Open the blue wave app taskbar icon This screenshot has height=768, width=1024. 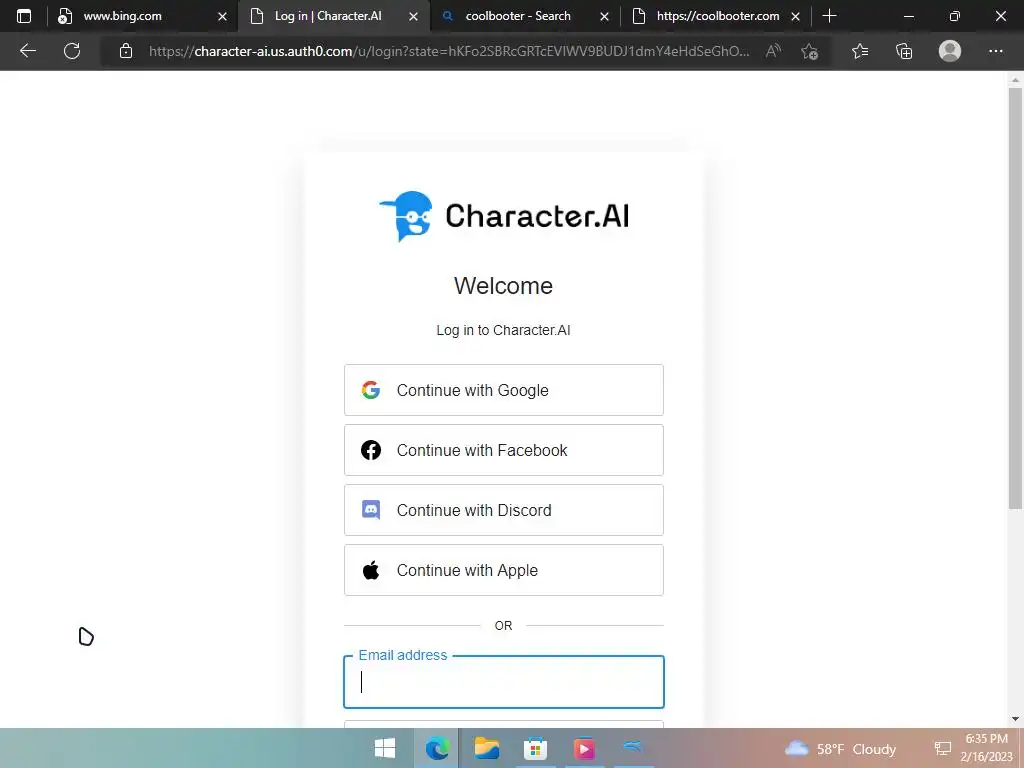pyautogui.click(x=633, y=746)
